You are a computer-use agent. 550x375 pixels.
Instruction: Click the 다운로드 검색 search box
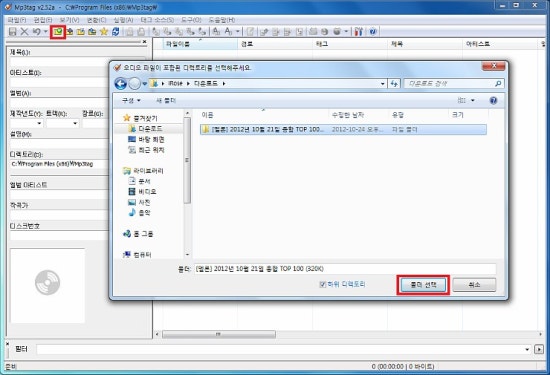point(454,83)
